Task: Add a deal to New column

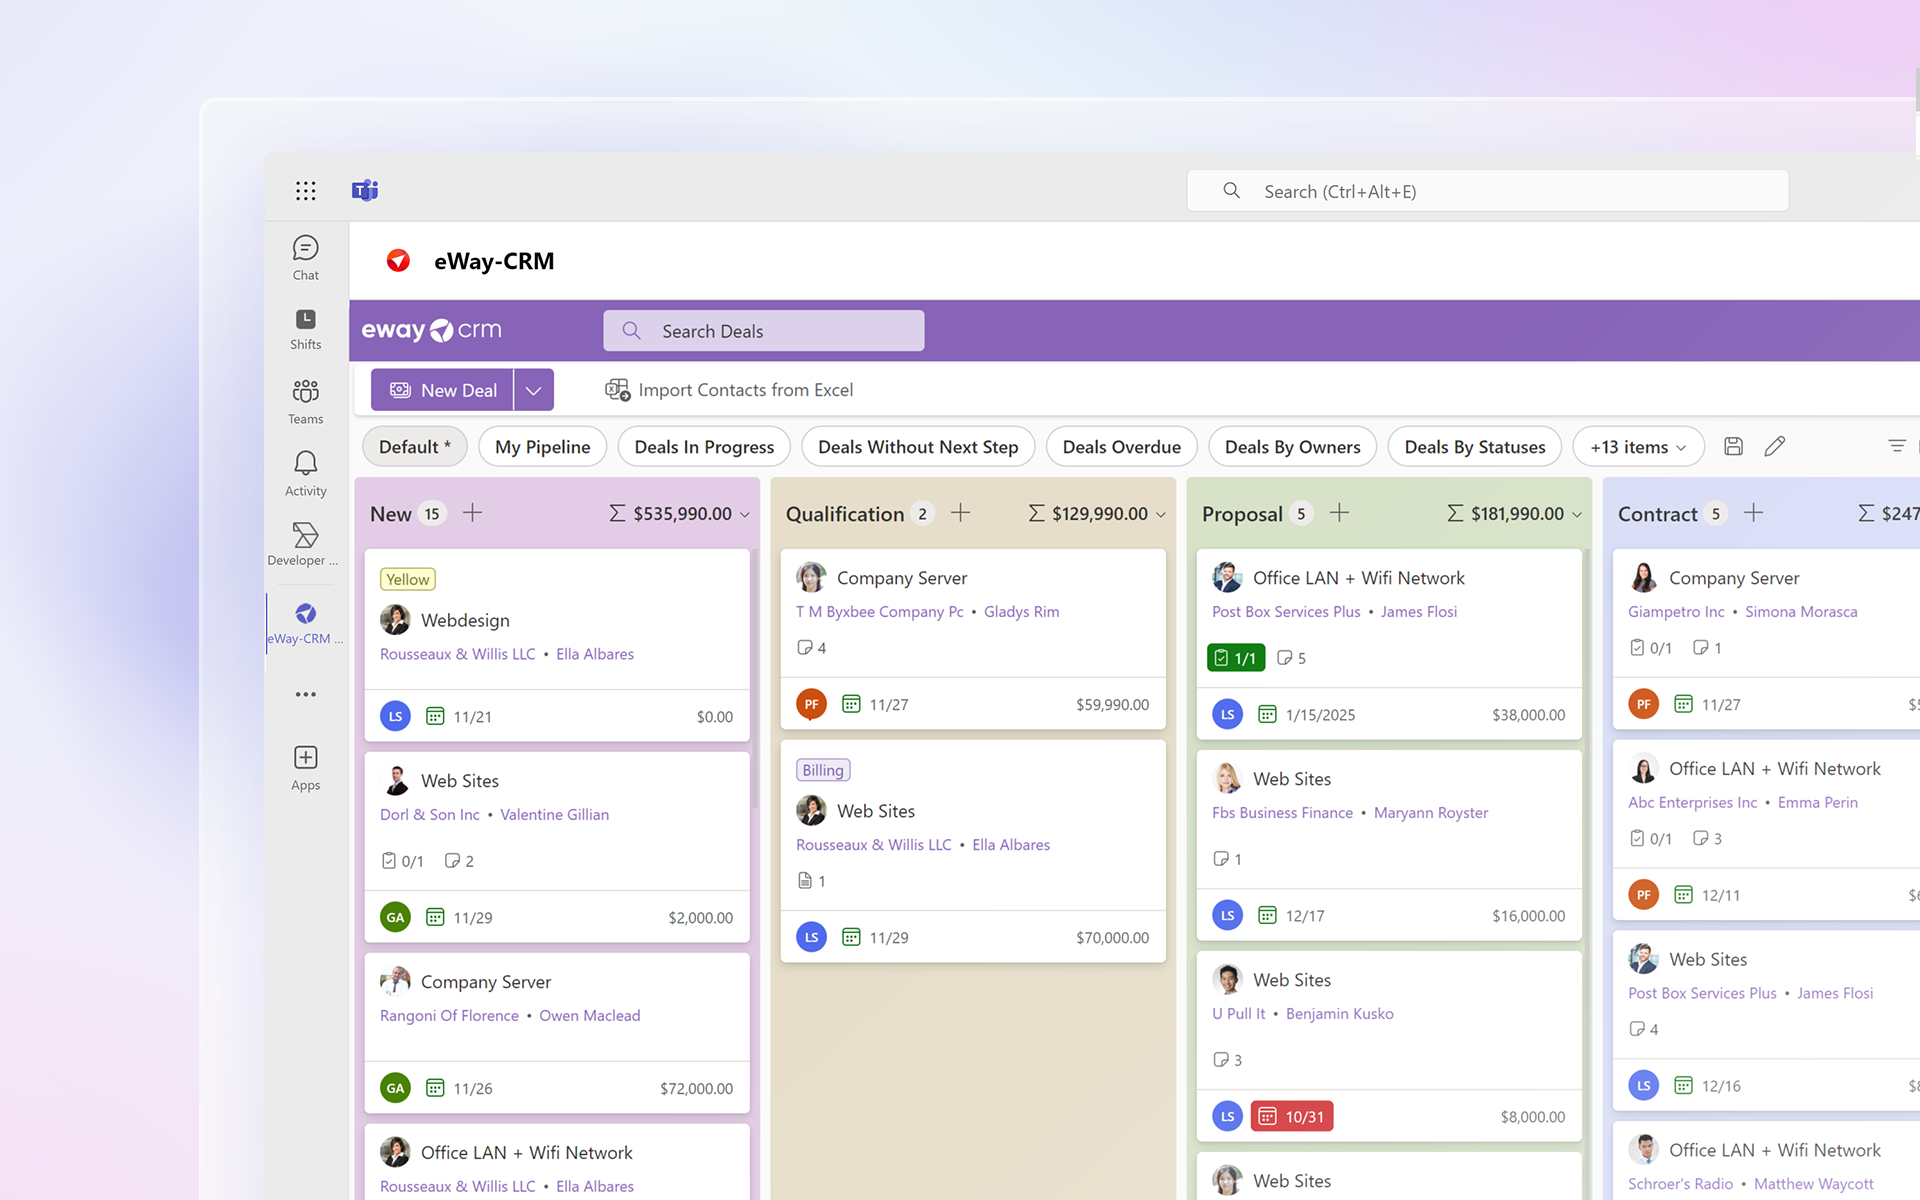Action: (x=473, y=513)
